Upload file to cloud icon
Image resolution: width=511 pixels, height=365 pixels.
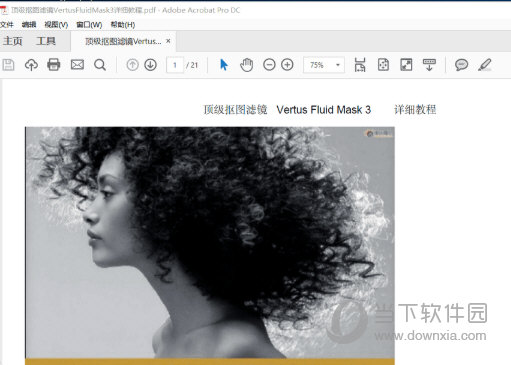(x=31, y=65)
